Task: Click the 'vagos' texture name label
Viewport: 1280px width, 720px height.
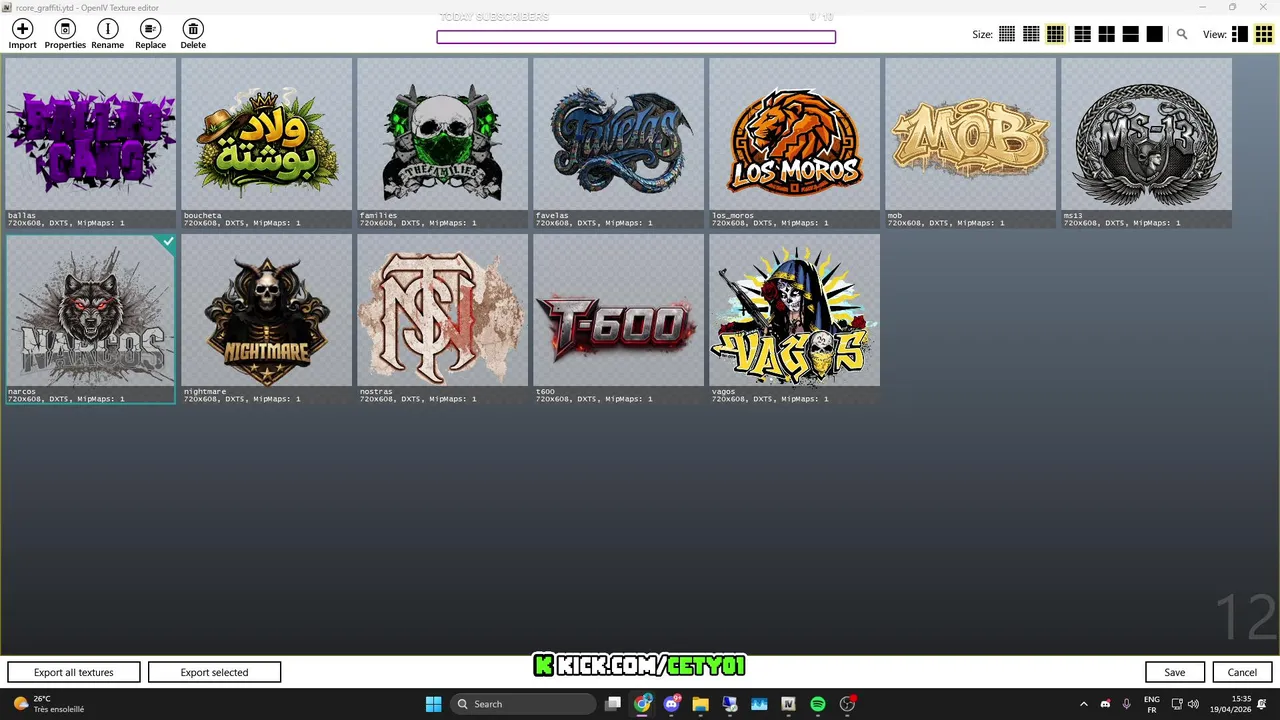Action: tap(723, 391)
